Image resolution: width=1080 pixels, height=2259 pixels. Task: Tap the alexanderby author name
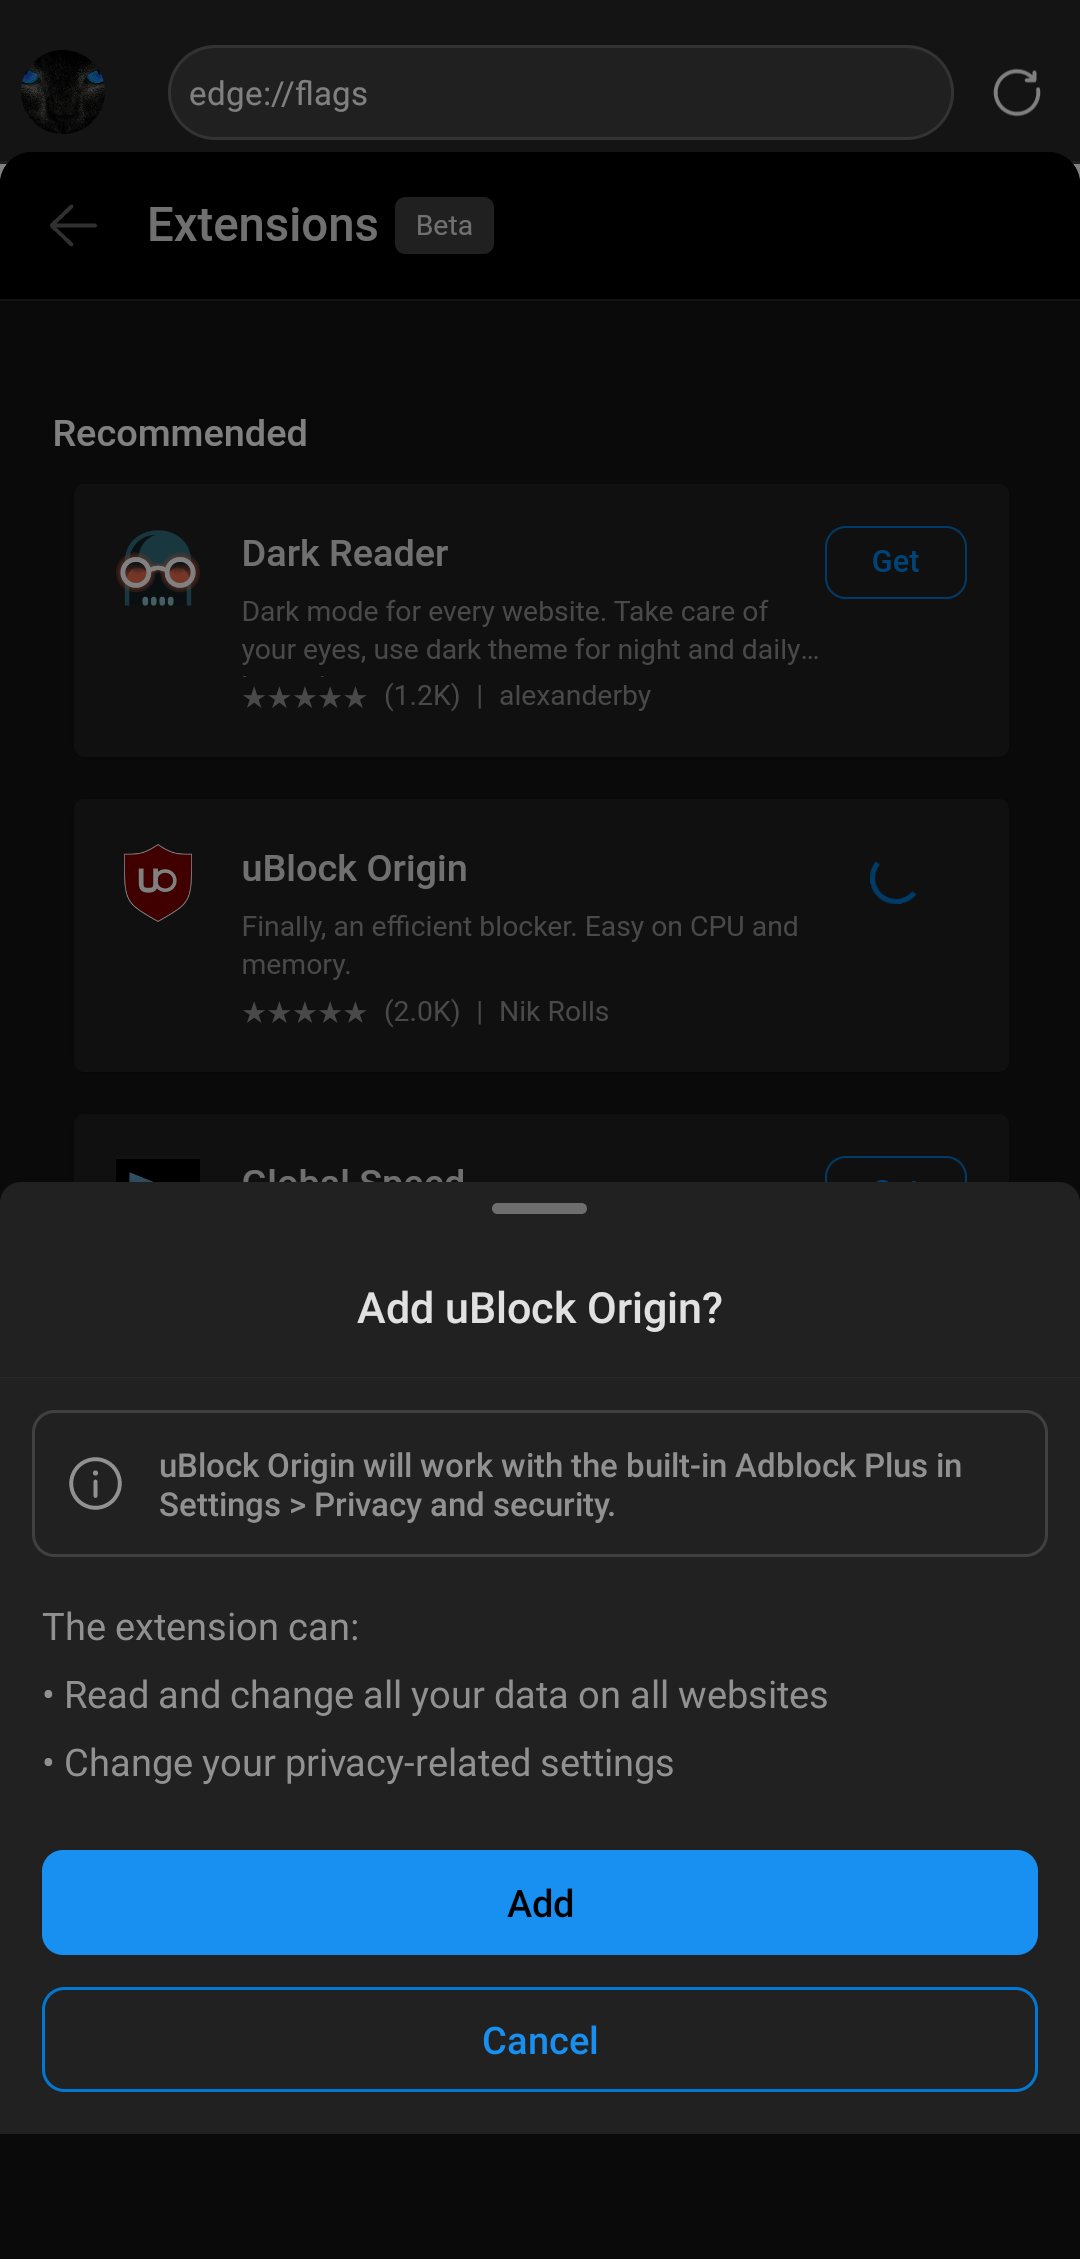pos(575,695)
